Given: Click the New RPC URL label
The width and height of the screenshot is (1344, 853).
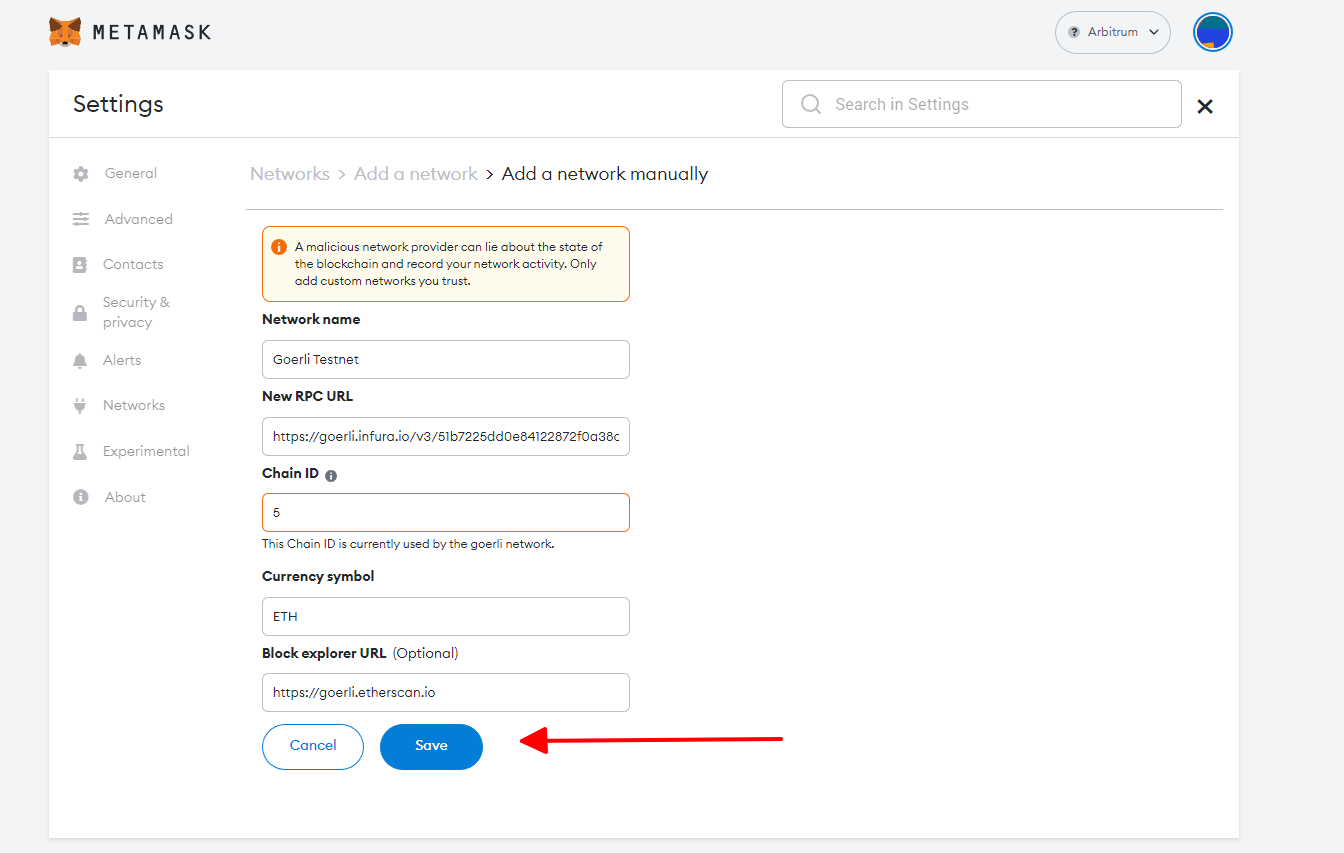Looking at the screenshot, I should (308, 396).
